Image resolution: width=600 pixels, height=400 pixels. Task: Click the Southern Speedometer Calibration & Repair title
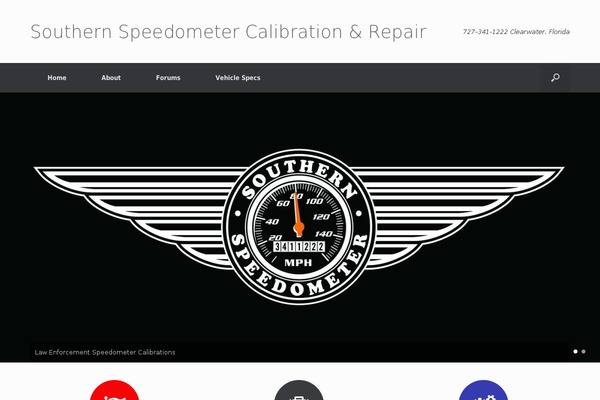coord(228,32)
